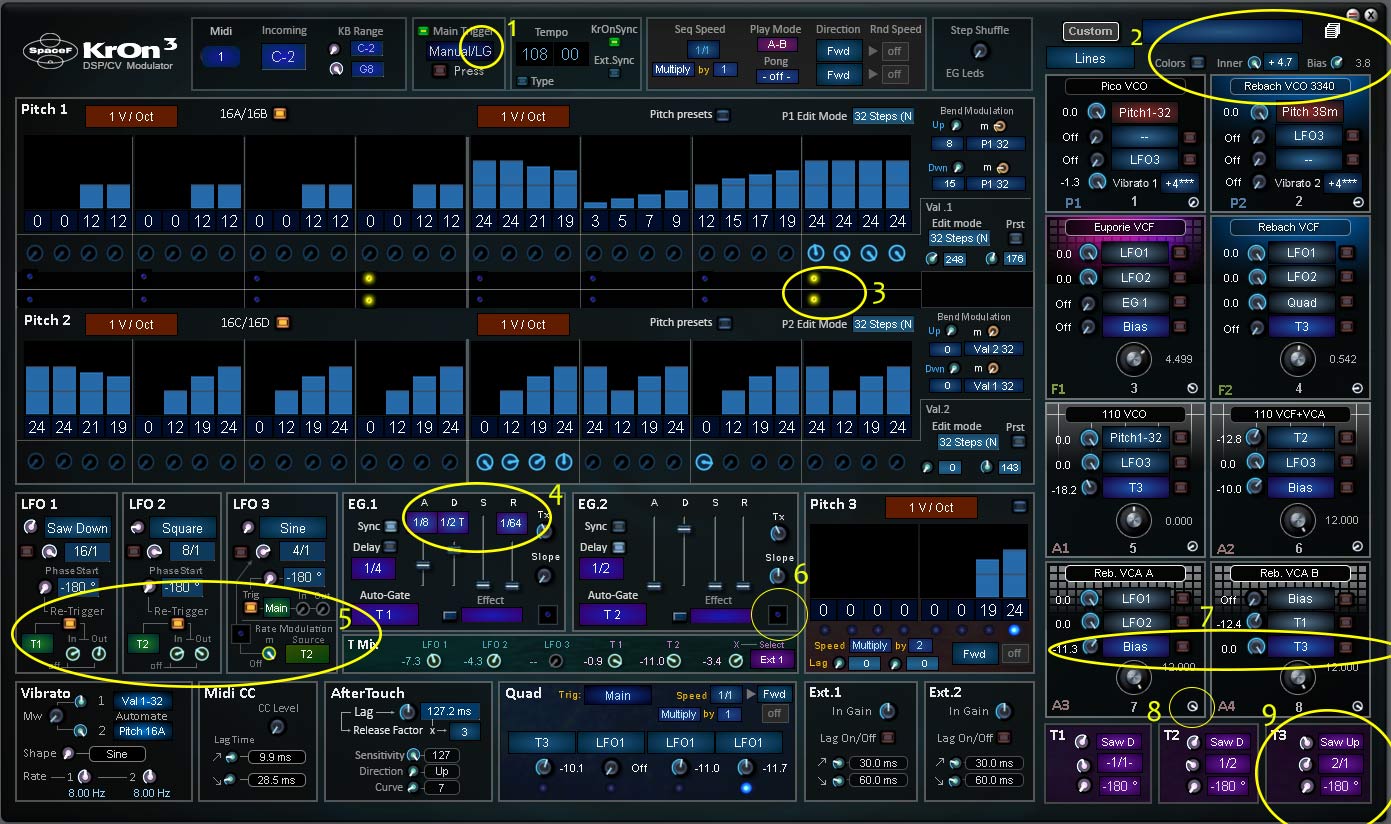Open the Euporie VCF module name label
The height and width of the screenshot is (824, 1391).
pos(1124,228)
